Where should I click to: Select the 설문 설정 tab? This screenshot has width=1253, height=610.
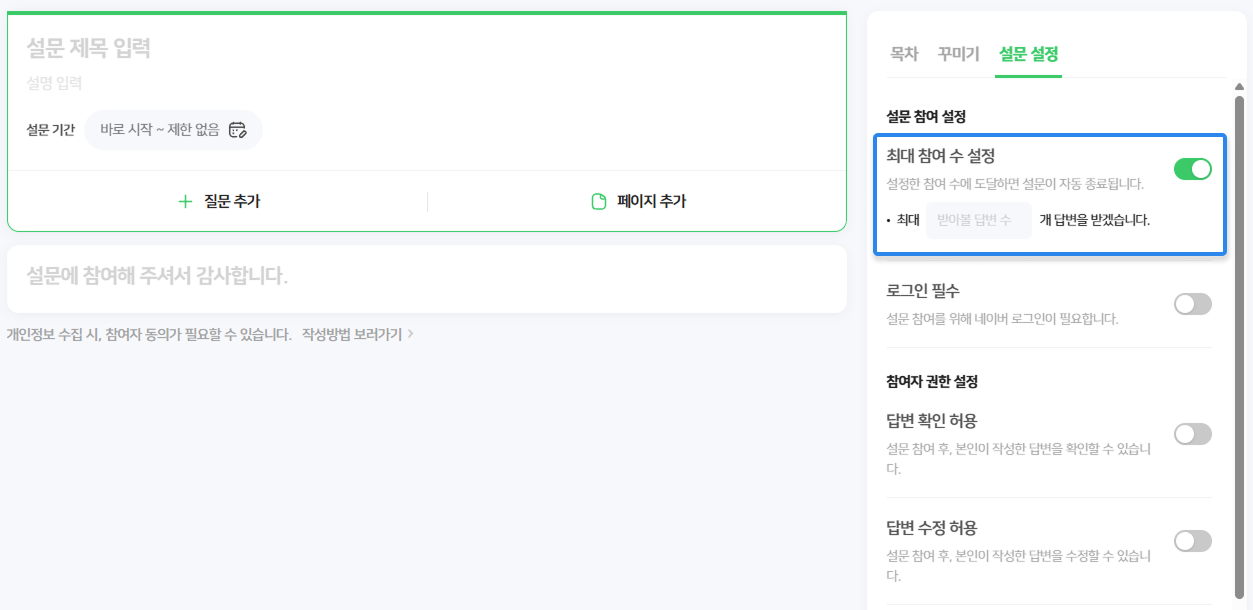[1029, 54]
